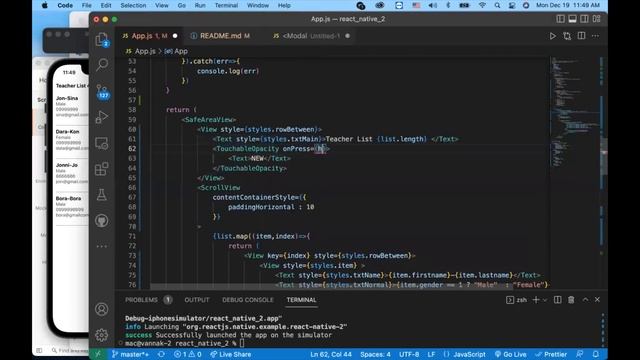This screenshot has width=640, height=360.
Task: Open the Manage gear icon
Action: [x=102, y=335]
